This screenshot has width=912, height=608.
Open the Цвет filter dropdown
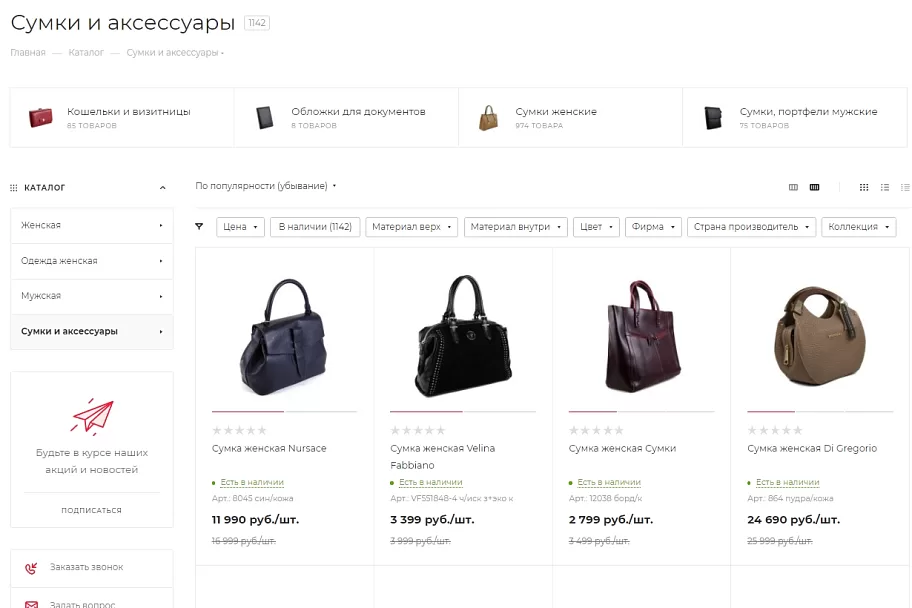[596, 227]
